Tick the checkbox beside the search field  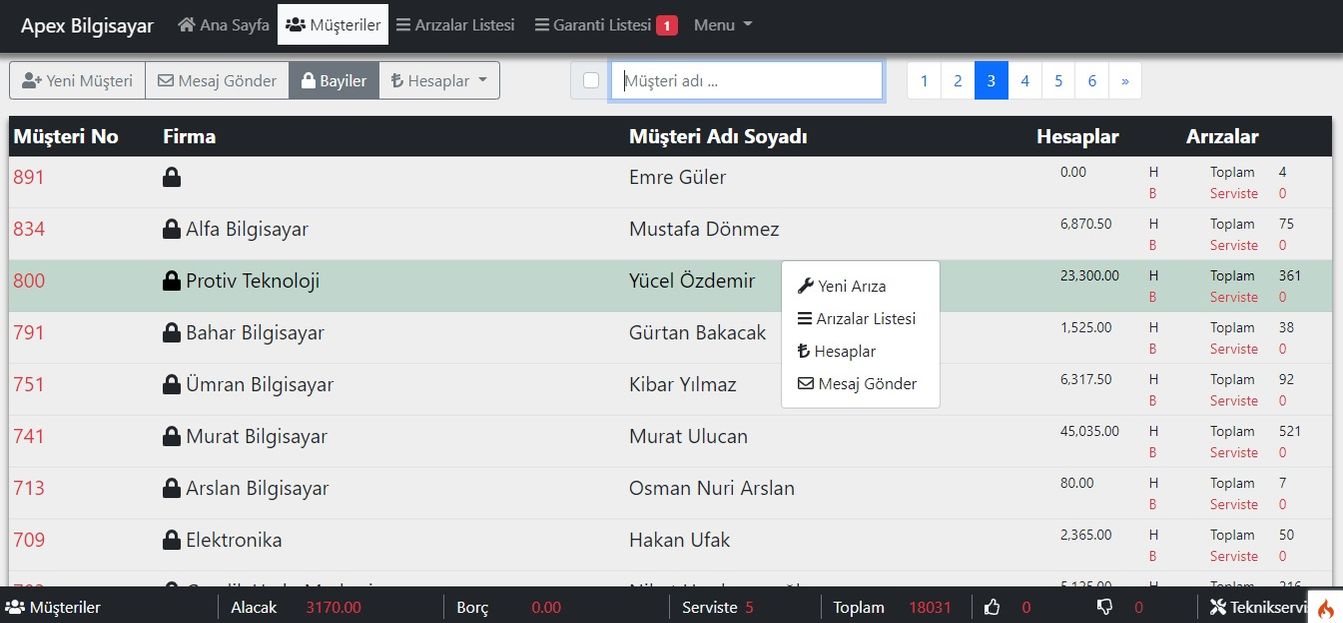tap(591, 81)
